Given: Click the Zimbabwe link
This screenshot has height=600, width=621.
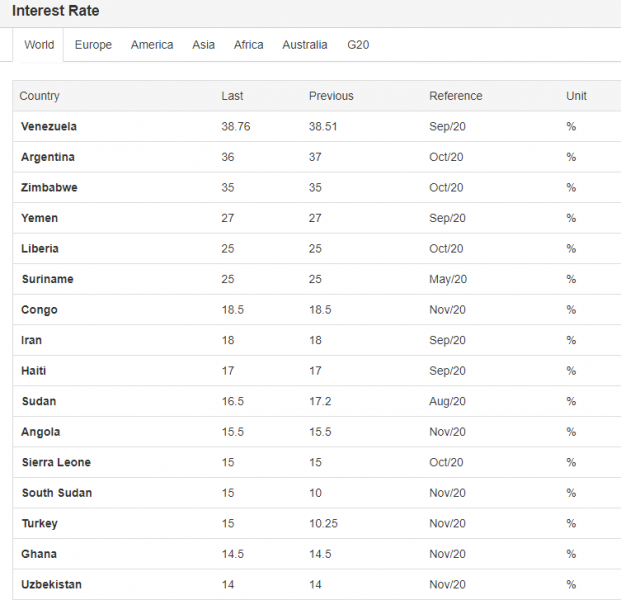Looking at the screenshot, I should click(x=49, y=187).
